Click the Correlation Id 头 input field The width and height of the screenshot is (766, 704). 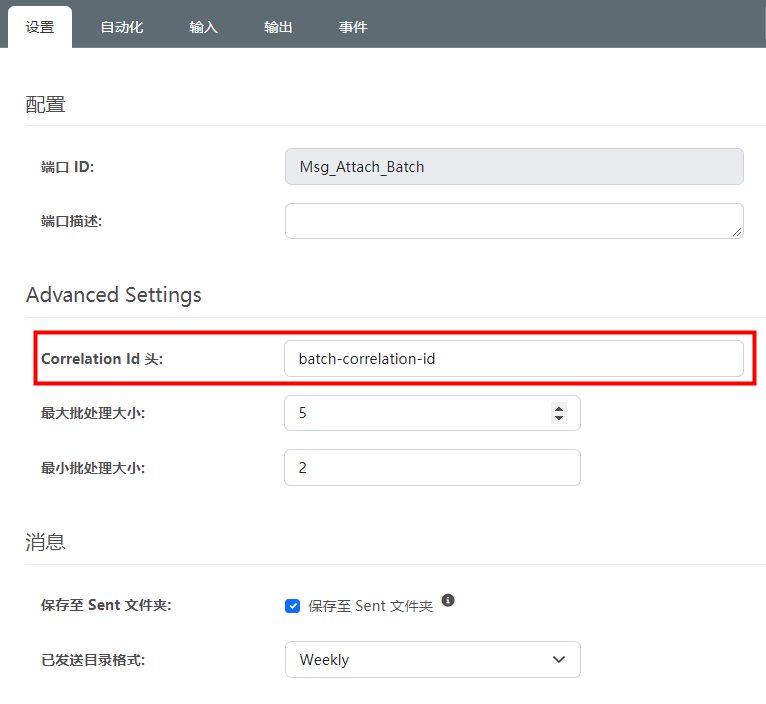514,359
